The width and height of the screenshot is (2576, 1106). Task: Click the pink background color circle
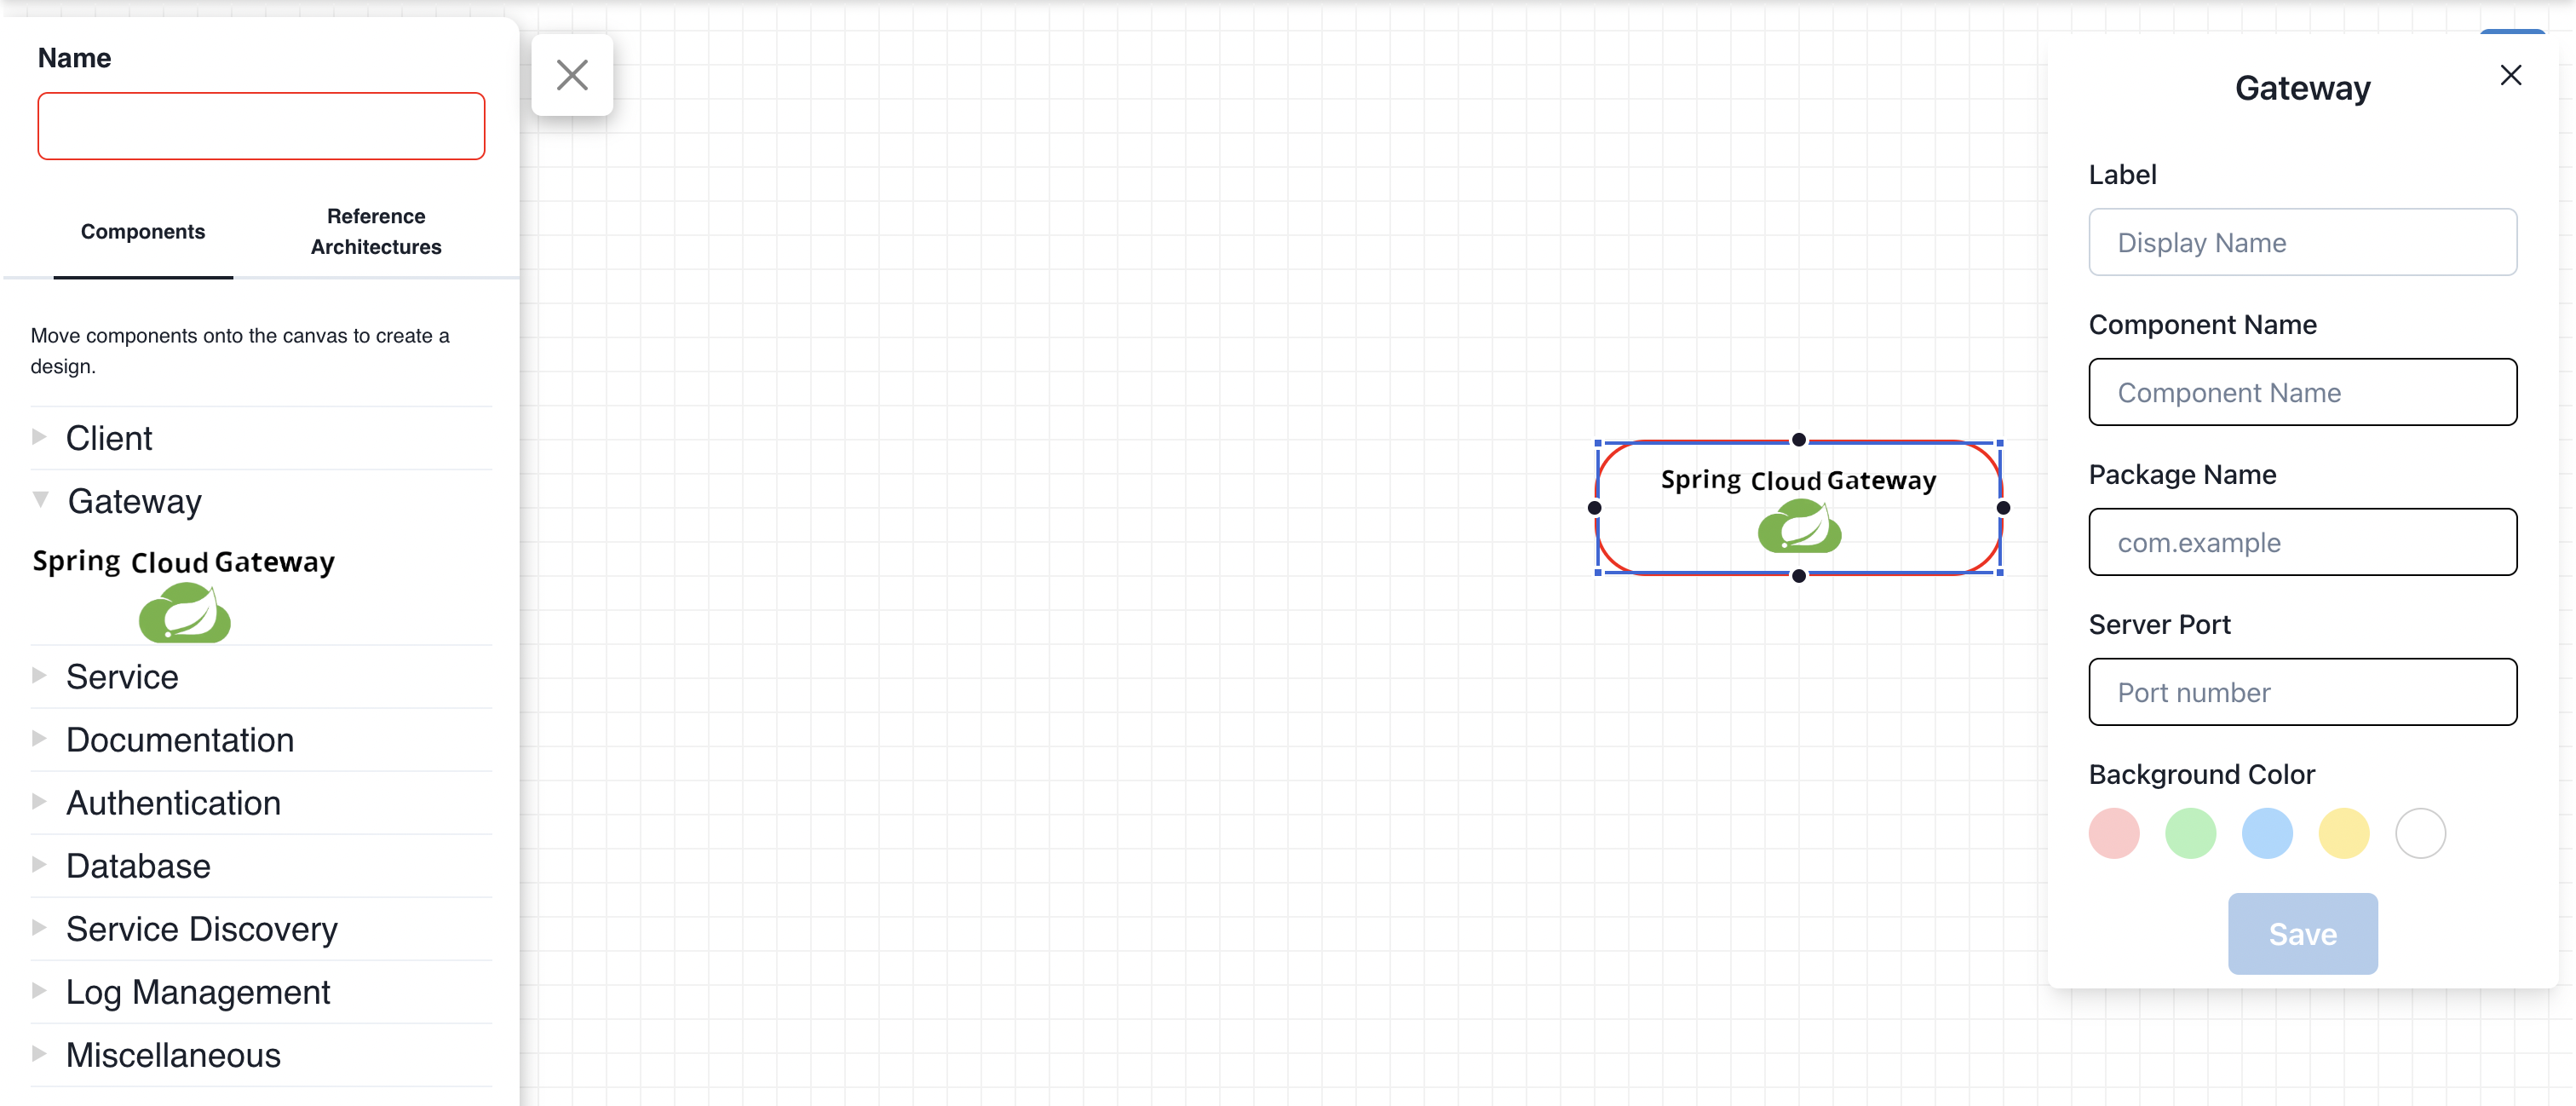coord(2114,833)
